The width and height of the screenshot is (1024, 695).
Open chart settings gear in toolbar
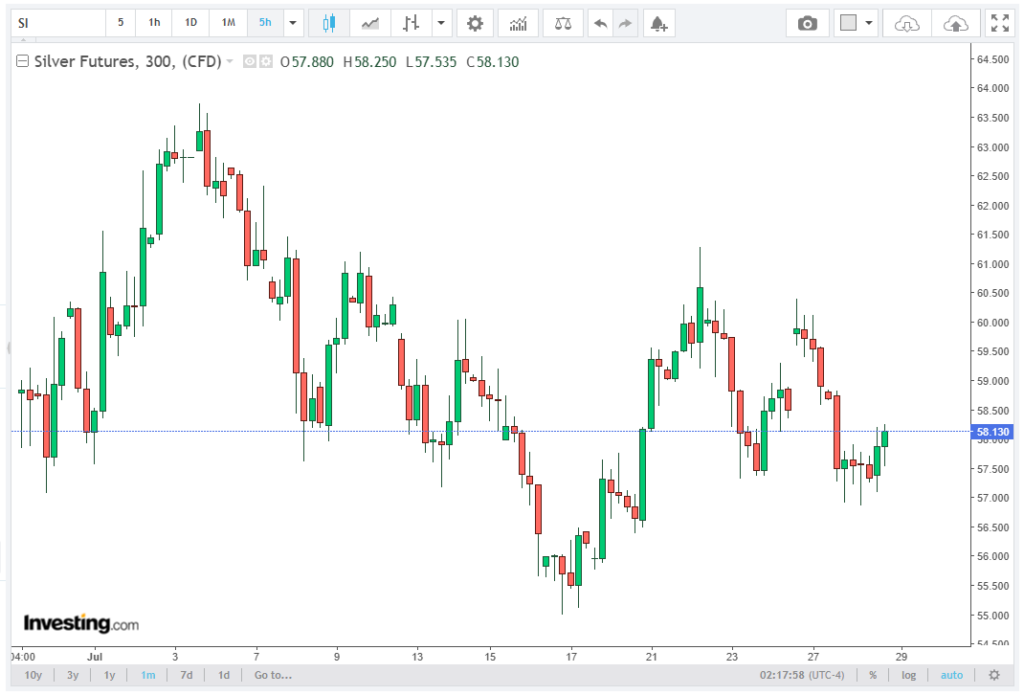pyautogui.click(x=475, y=24)
